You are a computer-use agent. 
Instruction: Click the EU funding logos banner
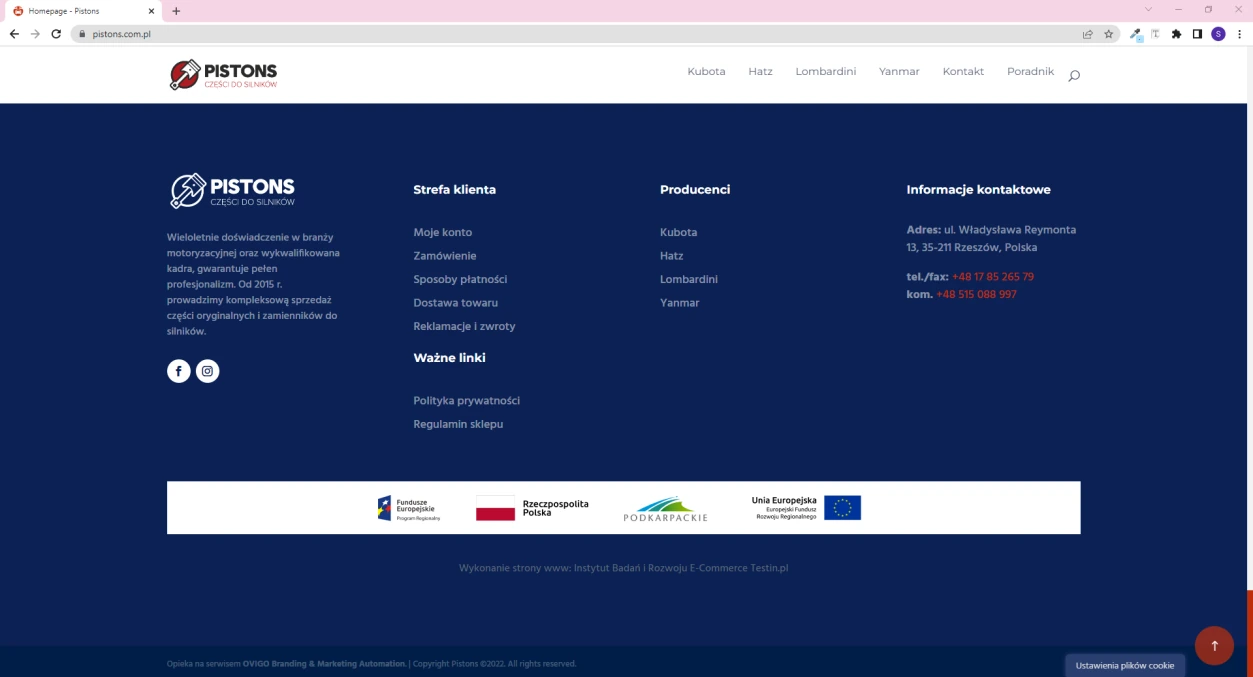[x=624, y=508]
